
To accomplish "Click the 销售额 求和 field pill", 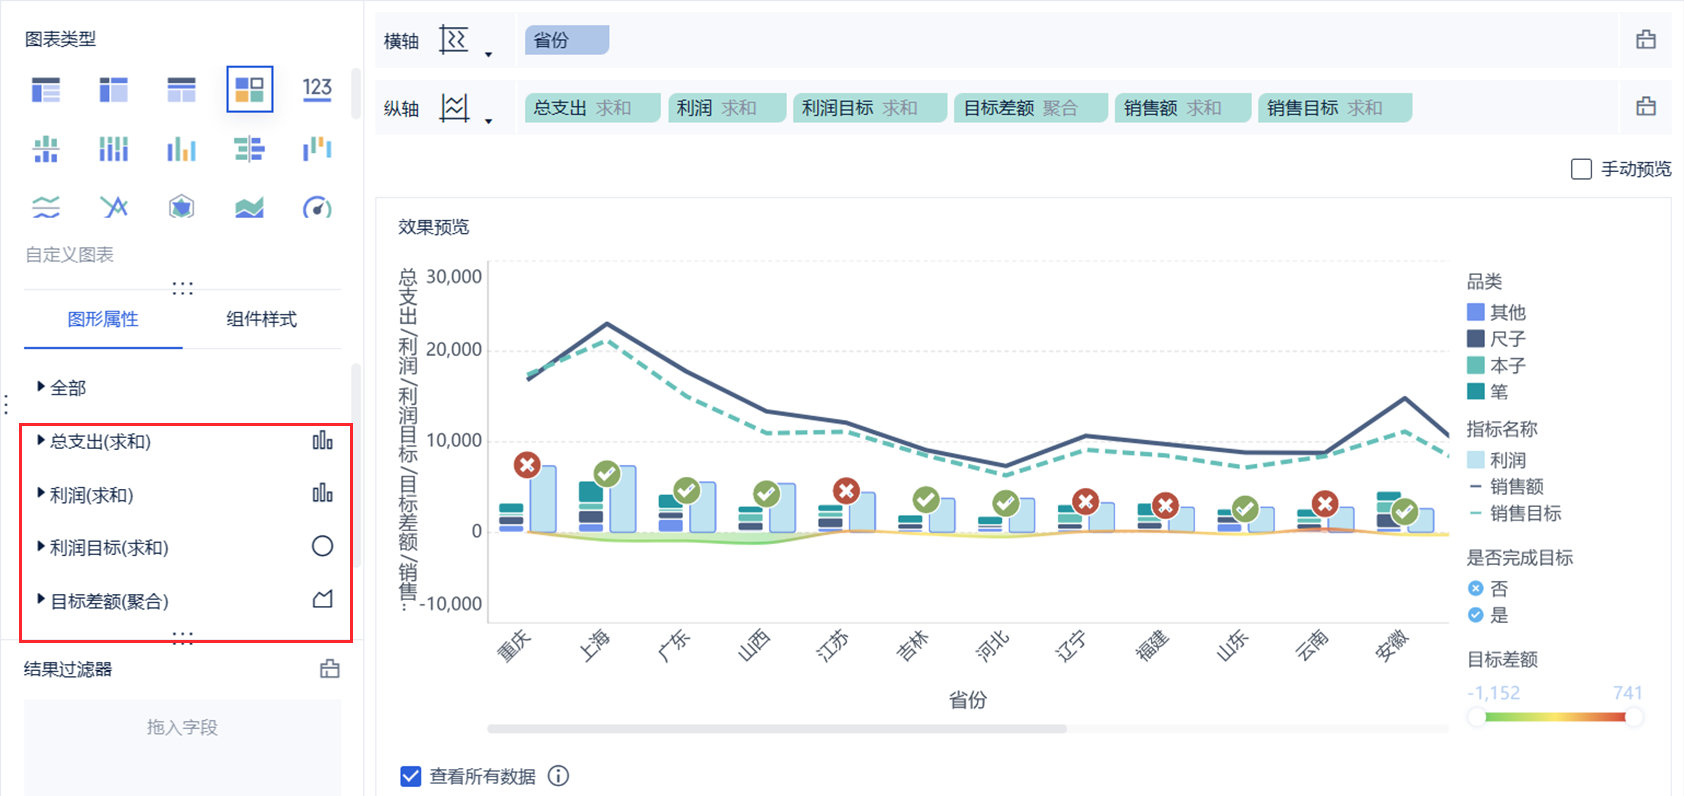I will click(1183, 108).
